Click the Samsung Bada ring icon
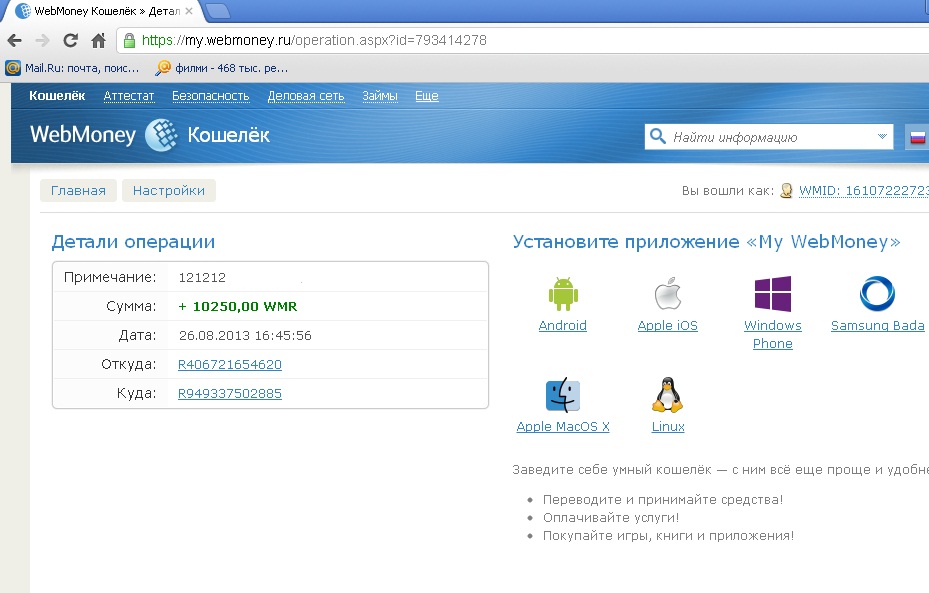This screenshot has width=929, height=593. [x=877, y=293]
